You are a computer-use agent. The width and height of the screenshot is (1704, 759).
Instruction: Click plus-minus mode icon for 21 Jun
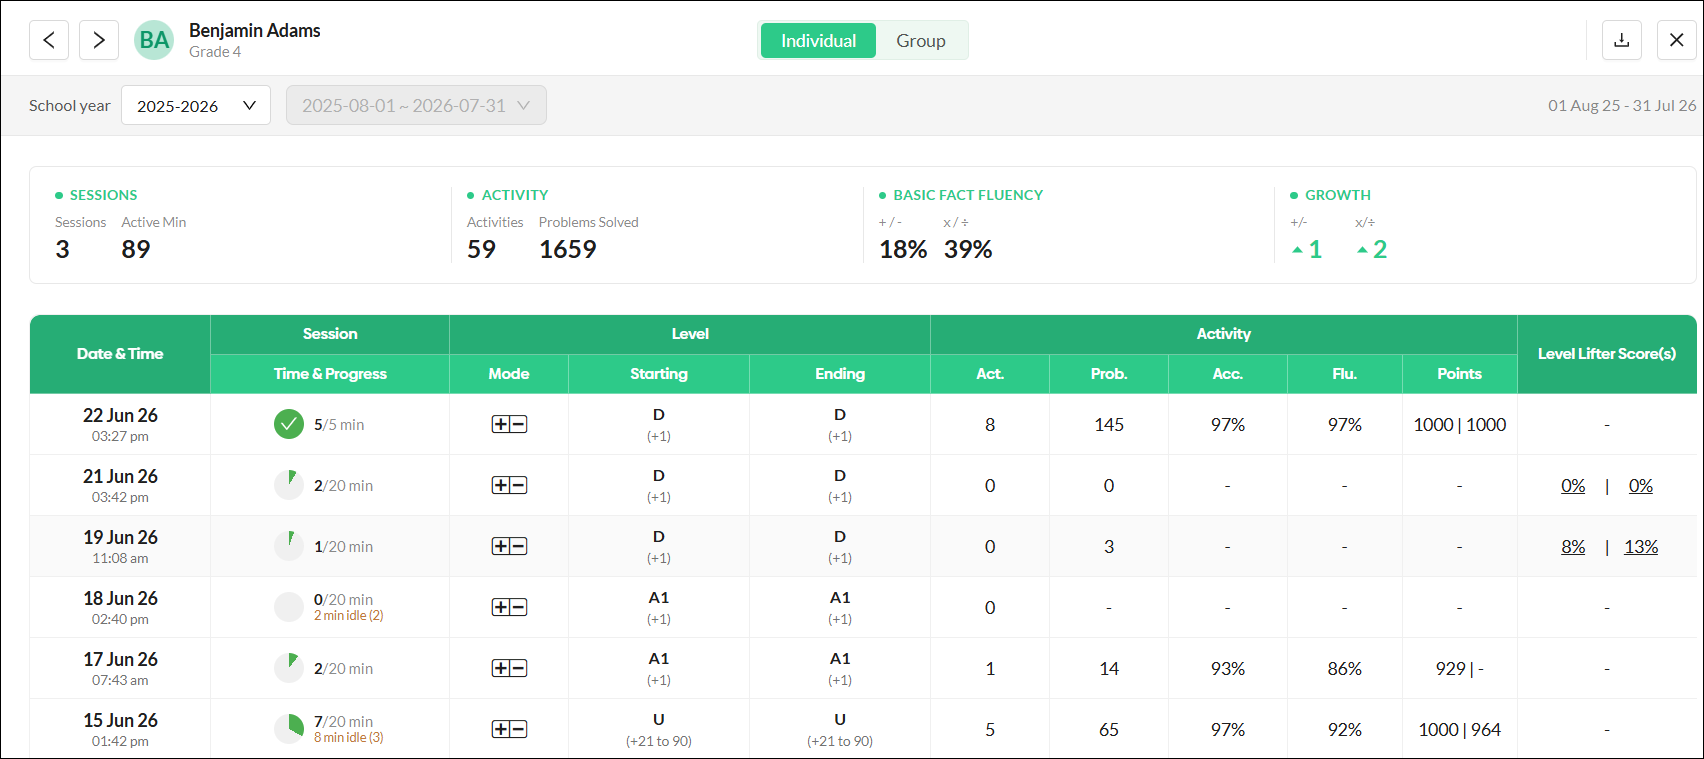point(509,485)
